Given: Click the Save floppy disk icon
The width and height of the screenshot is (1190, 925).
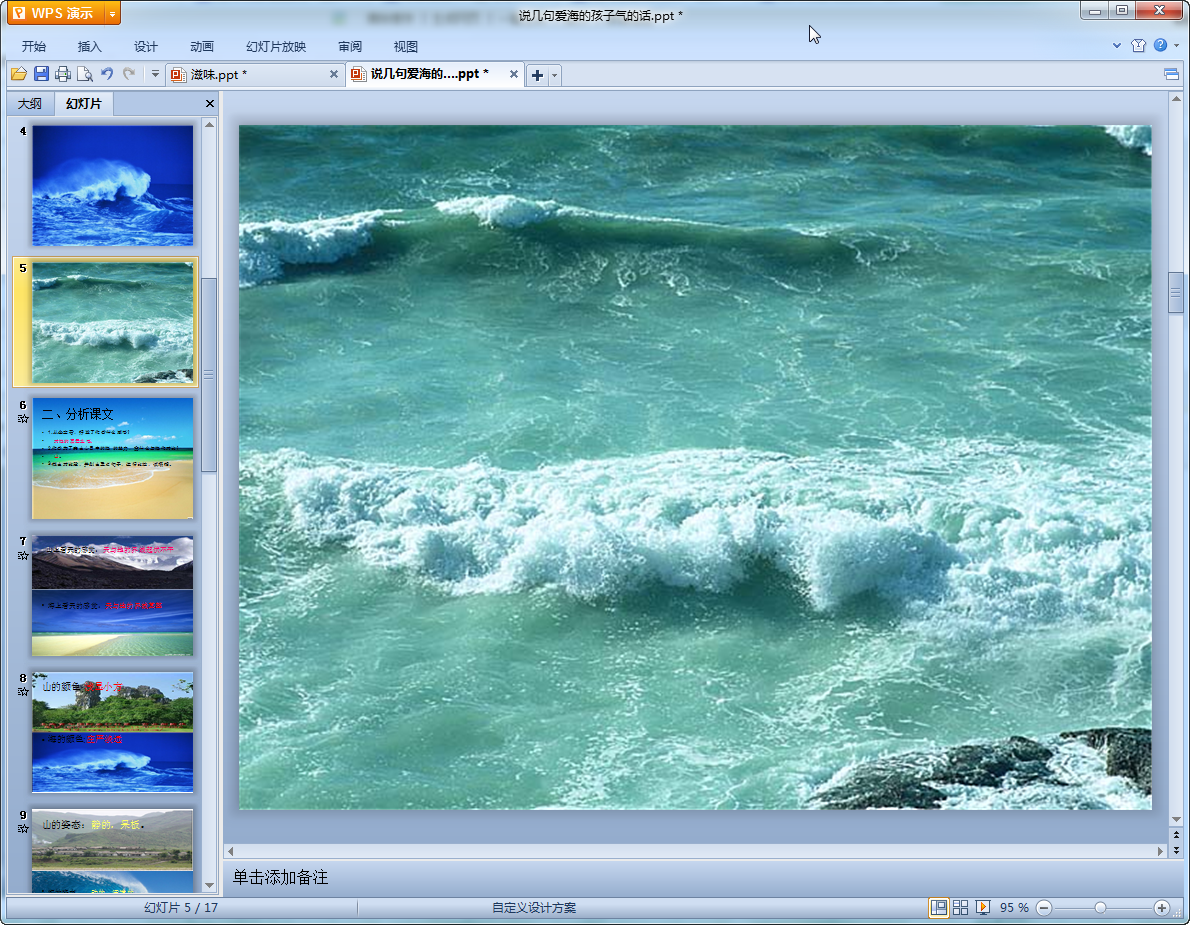Looking at the screenshot, I should [x=41, y=74].
